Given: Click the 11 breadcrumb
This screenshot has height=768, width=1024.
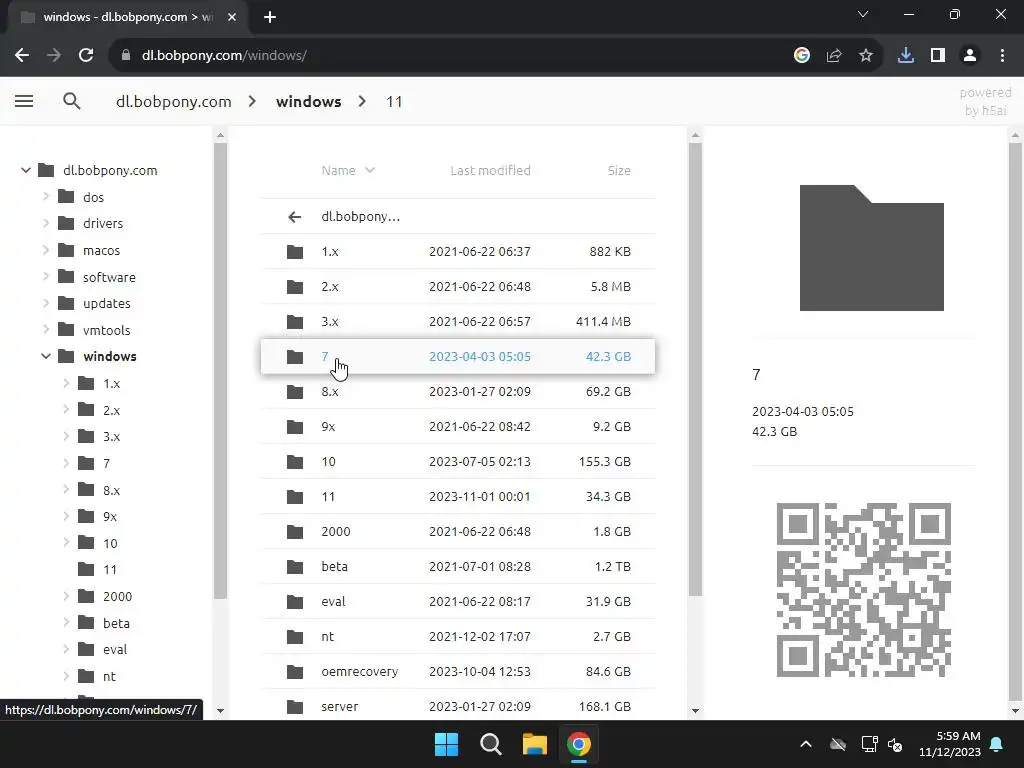Looking at the screenshot, I should click(394, 101).
